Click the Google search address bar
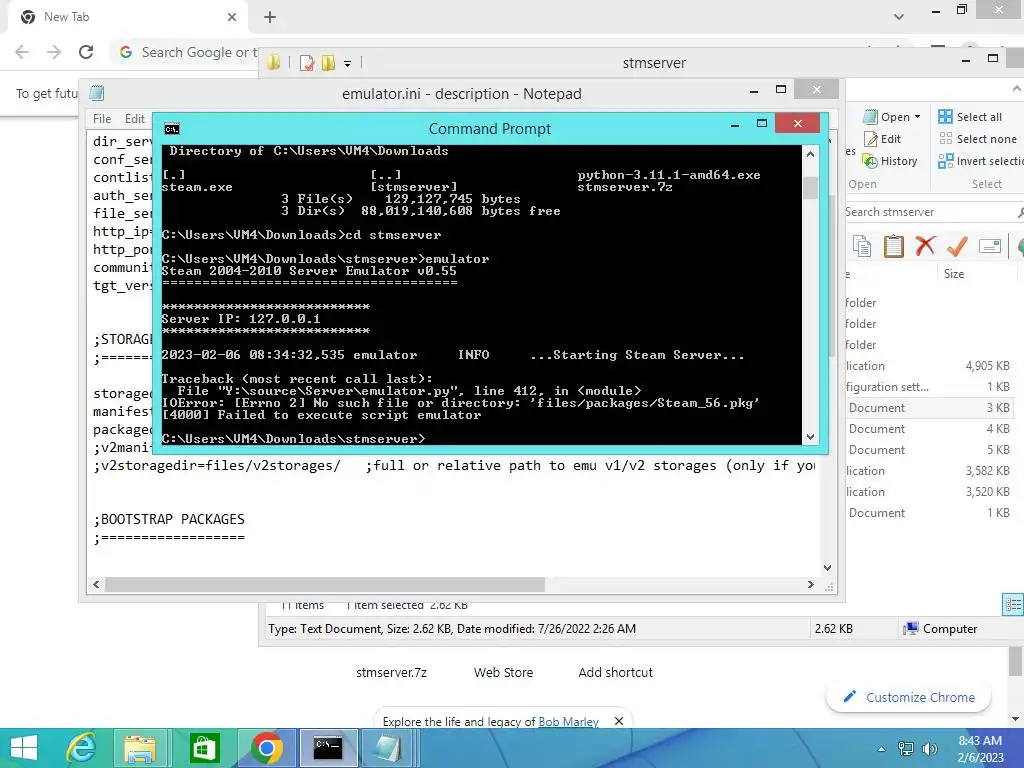This screenshot has height=768, width=1024. (x=189, y=52)
